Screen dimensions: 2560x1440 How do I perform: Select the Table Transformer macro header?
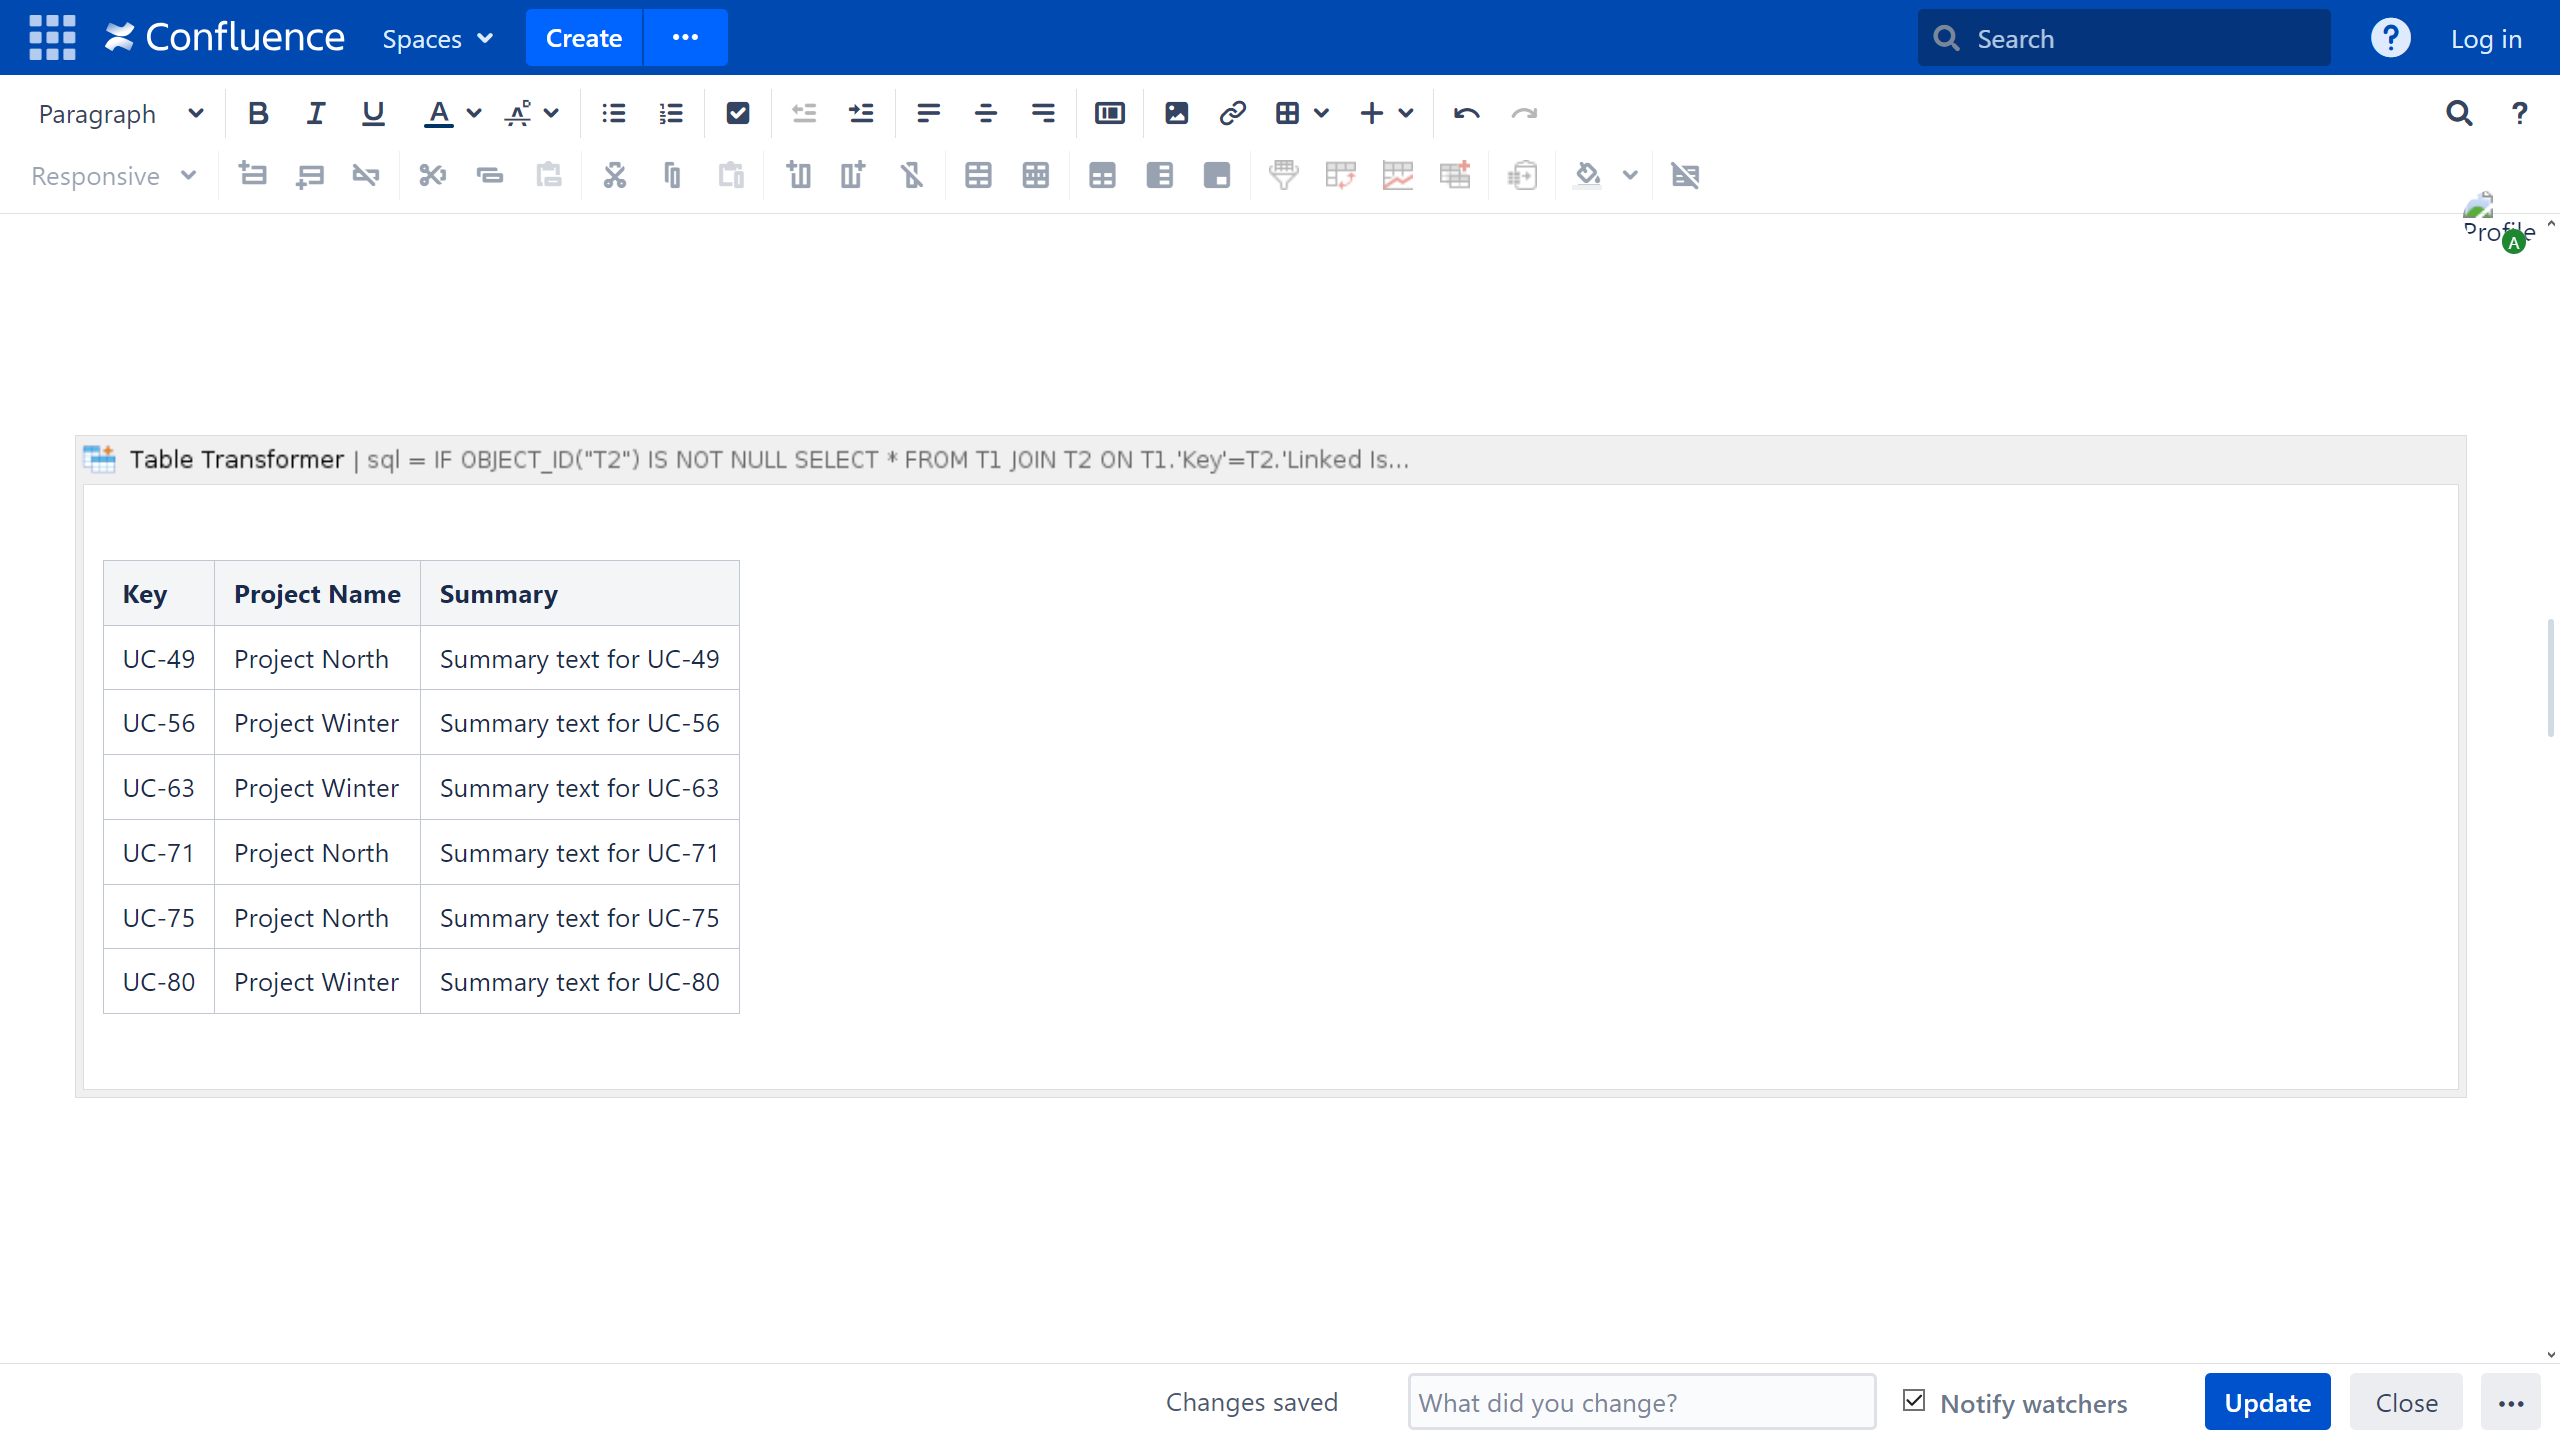(236, 460)
